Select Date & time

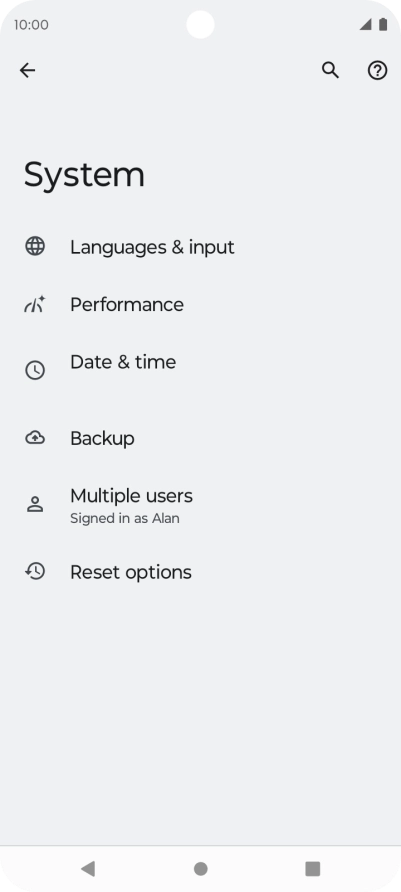pyautogui.click(x=200, y=370)
